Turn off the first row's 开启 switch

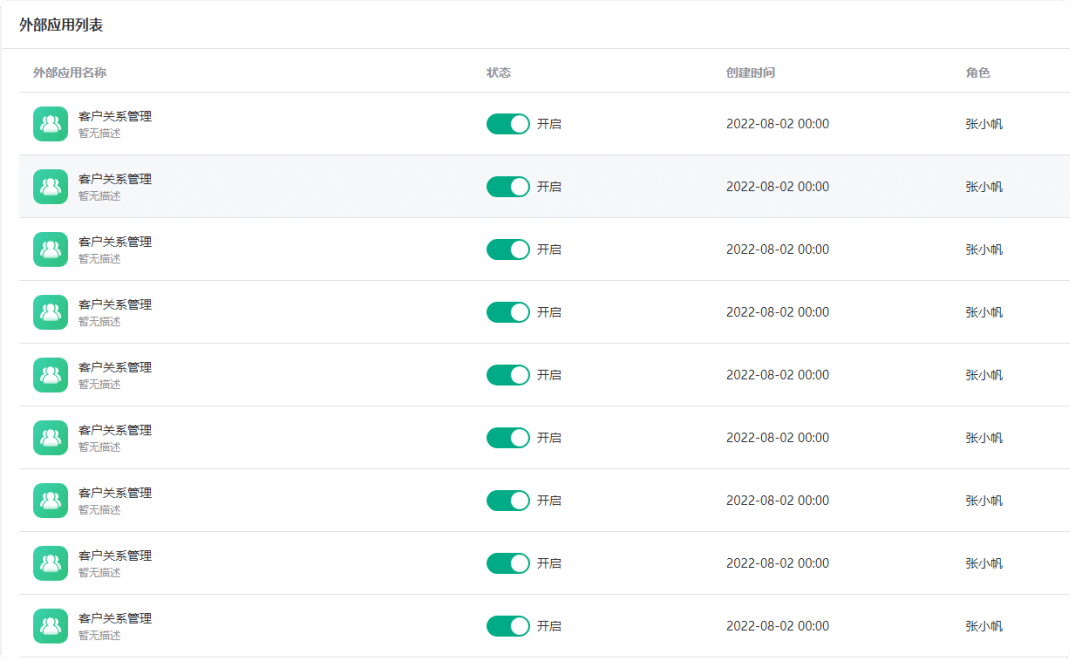click(x=508, y=124)
